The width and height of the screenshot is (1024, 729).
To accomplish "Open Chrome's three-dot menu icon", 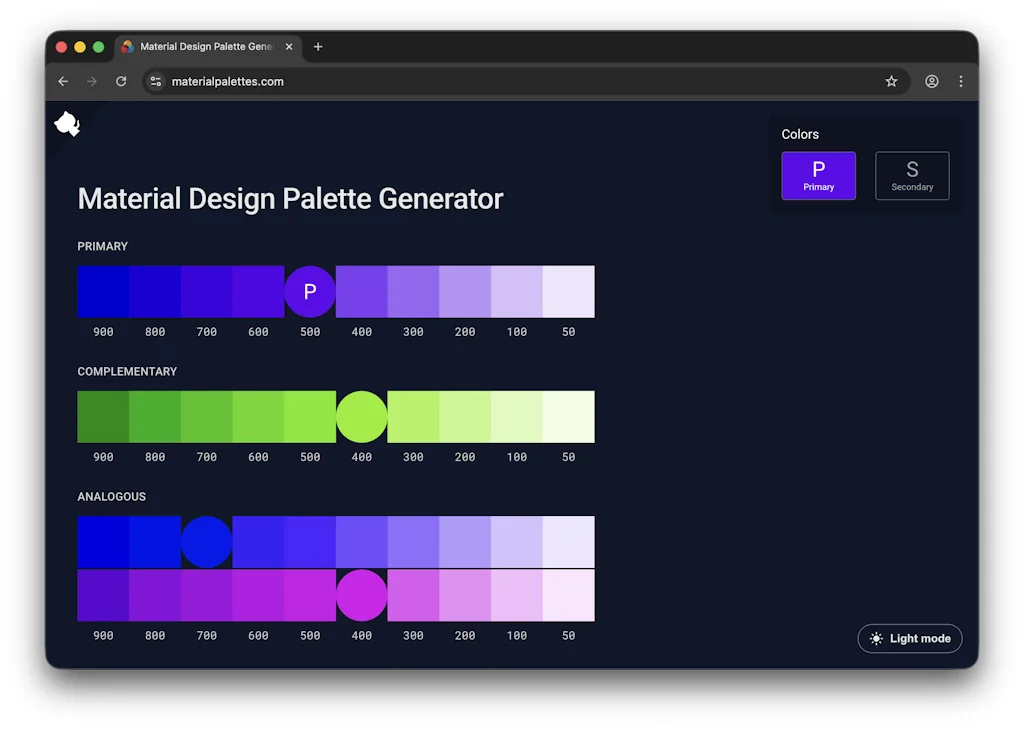I will (961, 81).
